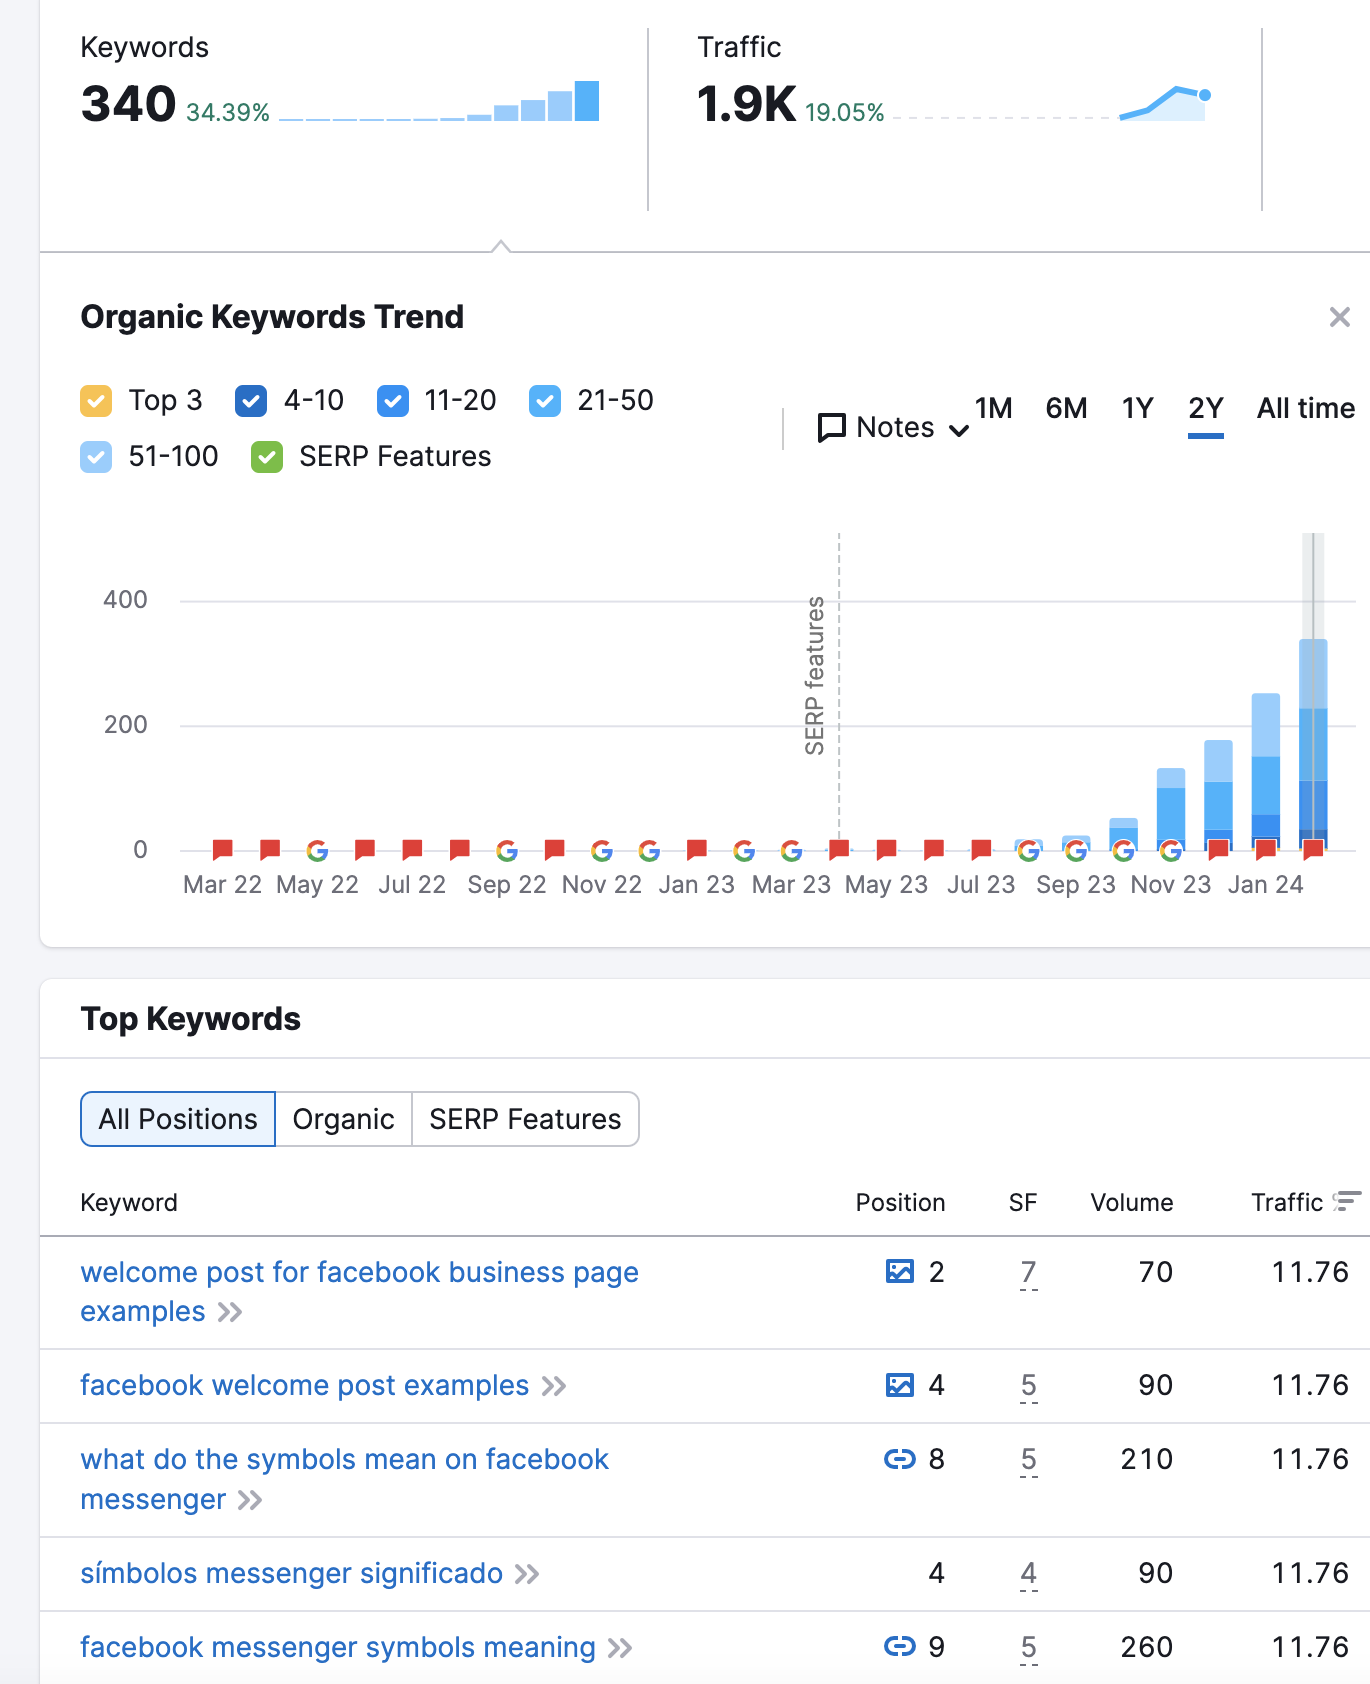Click the red note flag at Mar 22
1370x1684 pixels.
click(222, 850)
